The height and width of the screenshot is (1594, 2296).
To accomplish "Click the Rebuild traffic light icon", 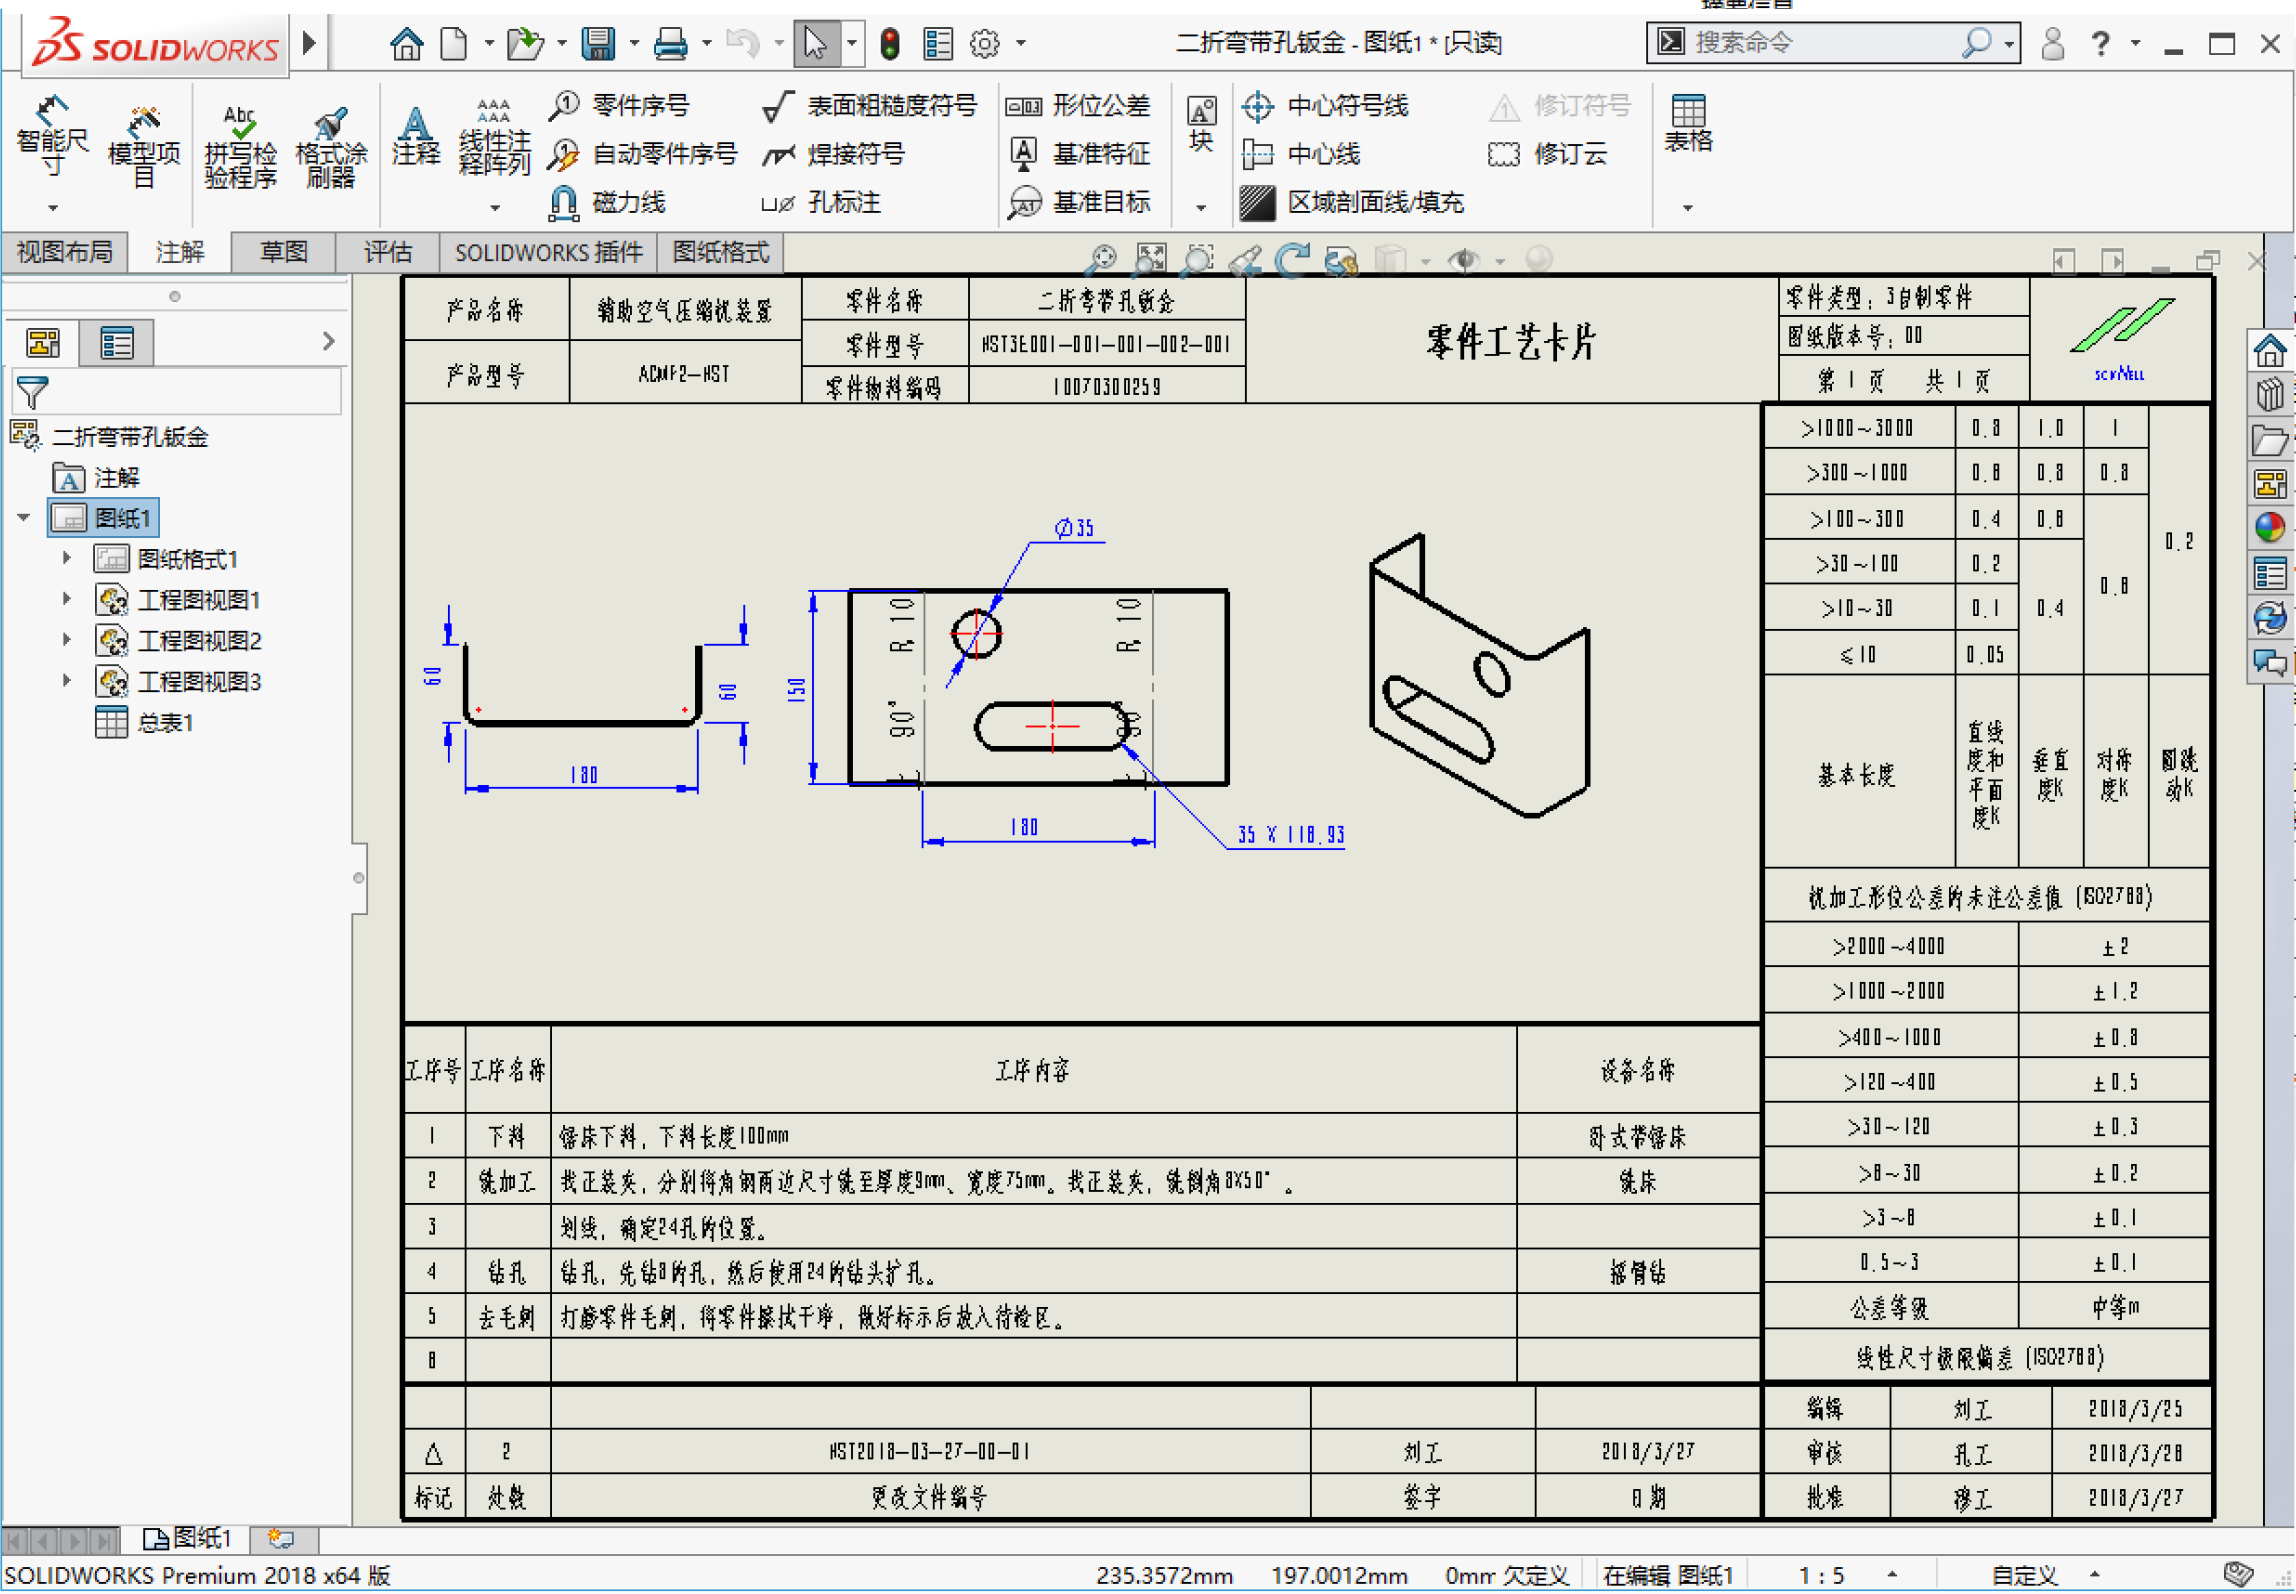I will 889,43.
